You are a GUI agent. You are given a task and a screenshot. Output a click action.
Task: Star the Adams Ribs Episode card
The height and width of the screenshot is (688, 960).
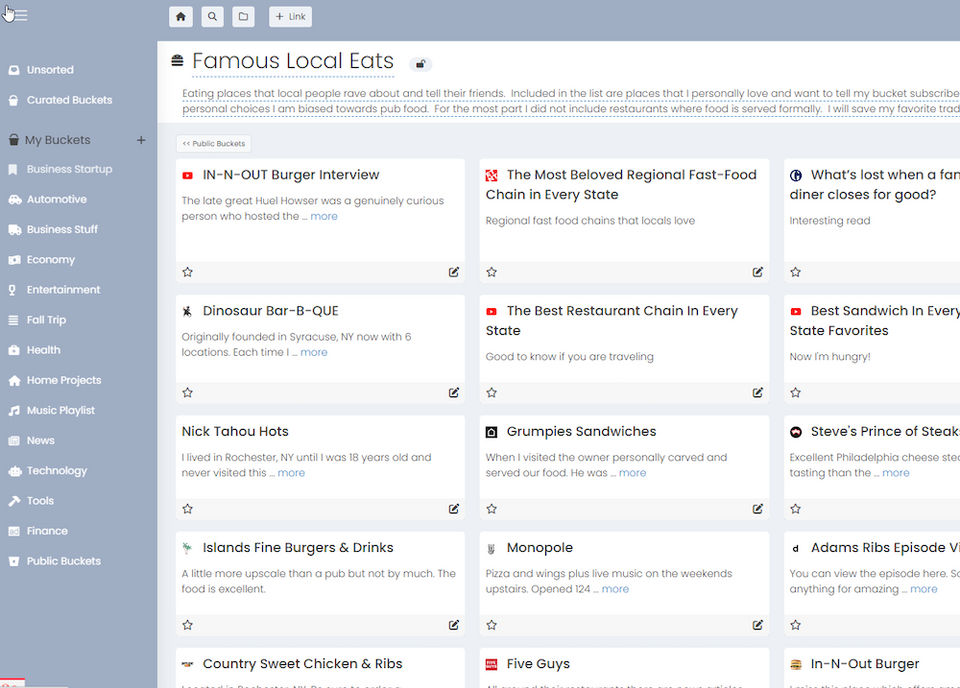795,625
